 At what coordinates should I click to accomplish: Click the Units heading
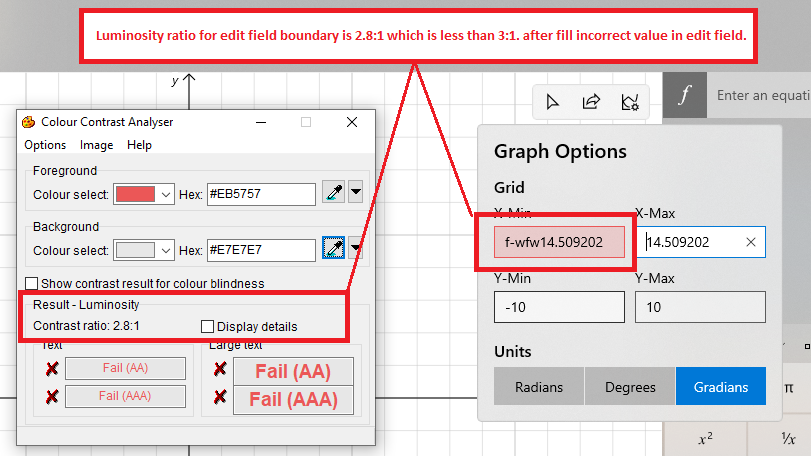coord(513,352)
